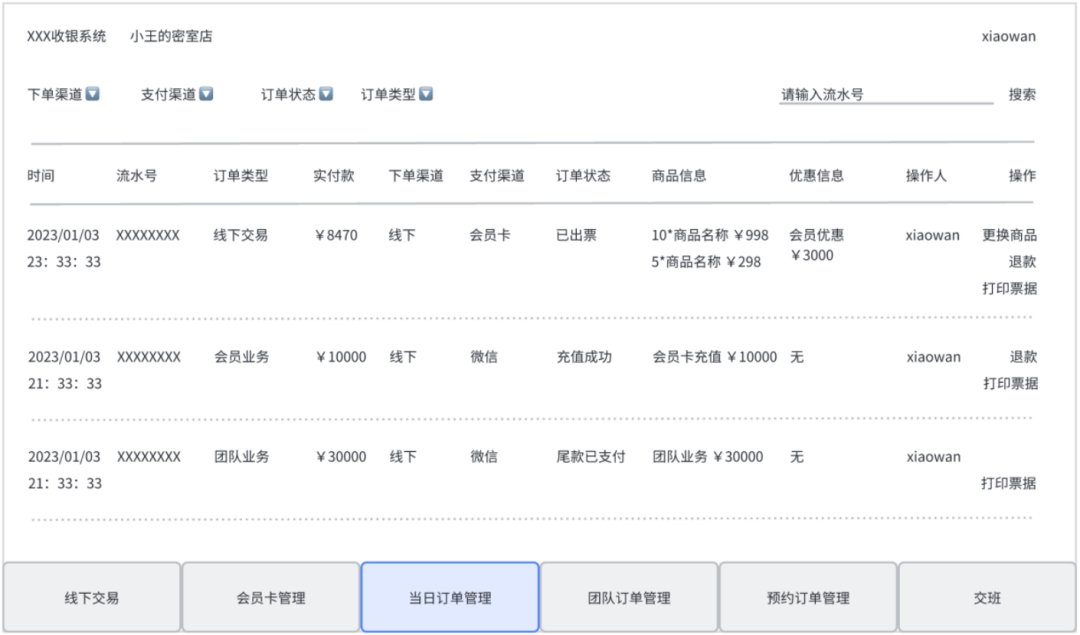
Task: Open the 下单渠道 dropdown filter
Action: [64, 94]
